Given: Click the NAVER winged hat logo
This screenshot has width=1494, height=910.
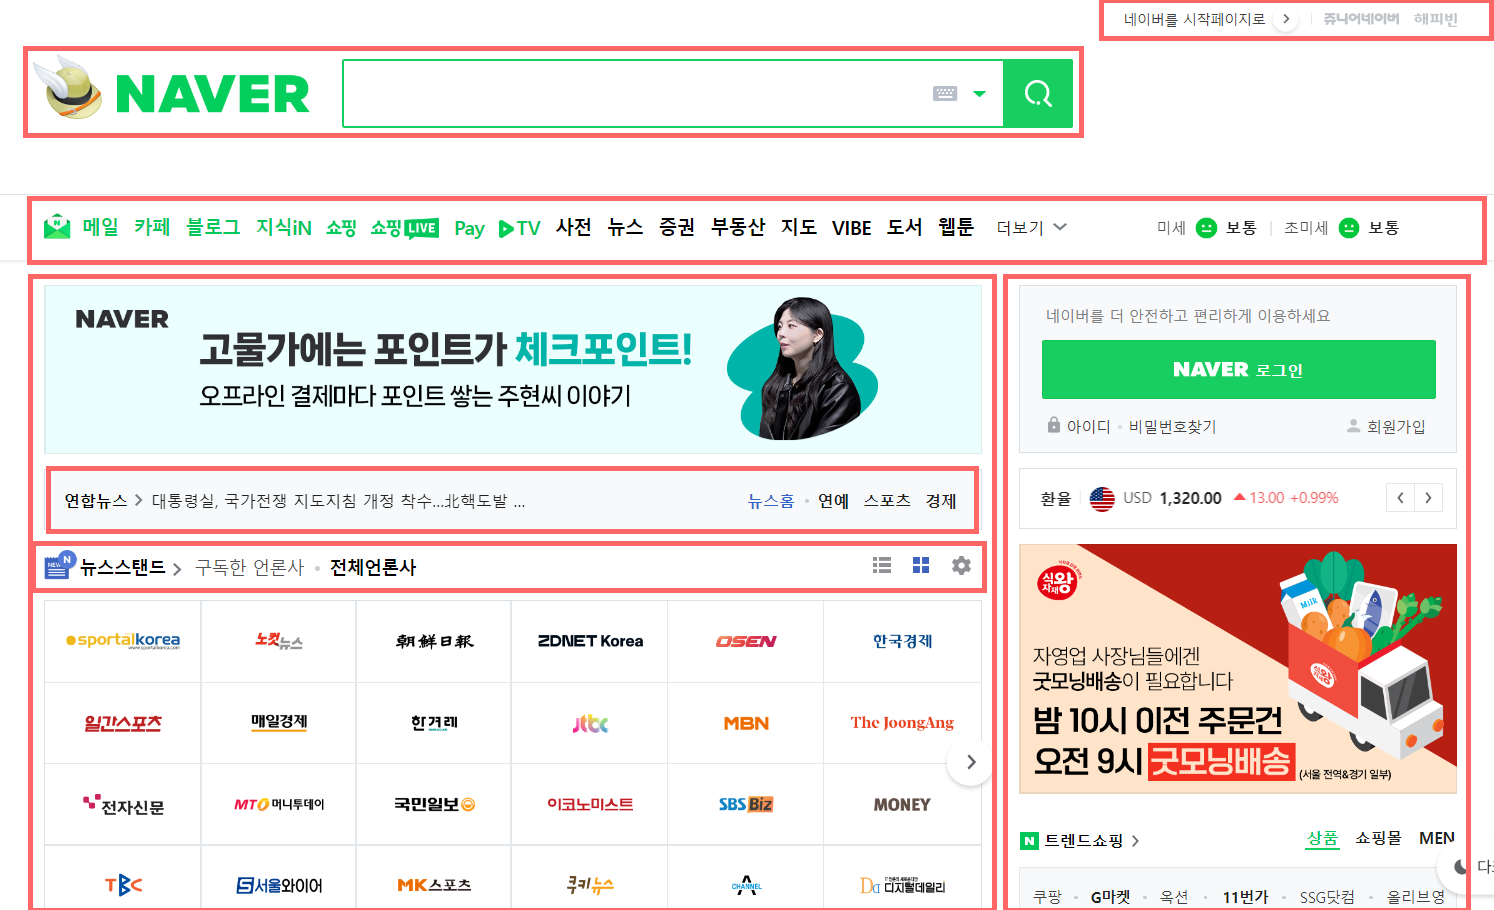Looking at the screenshot, I should [69, 88].
